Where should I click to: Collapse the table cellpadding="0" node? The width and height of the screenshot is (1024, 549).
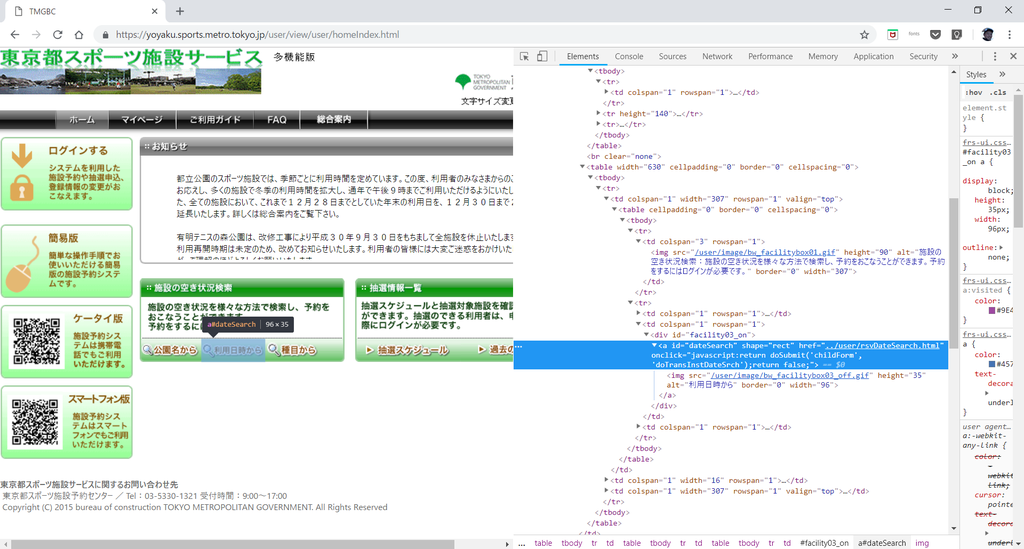click(615, 210)
